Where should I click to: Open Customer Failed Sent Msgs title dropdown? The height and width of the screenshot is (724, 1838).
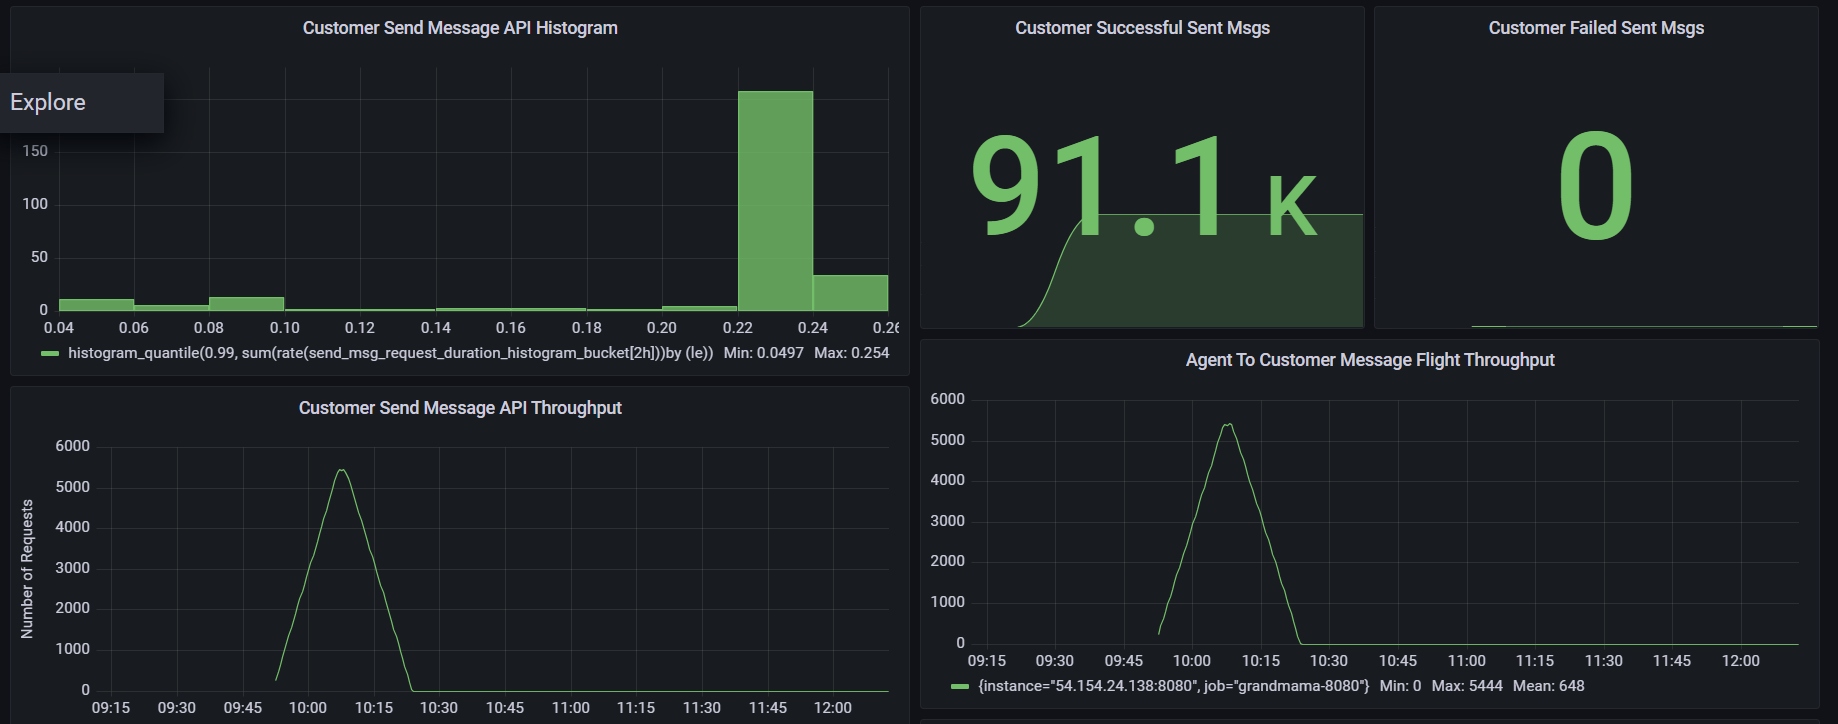tap(1596, 28)
